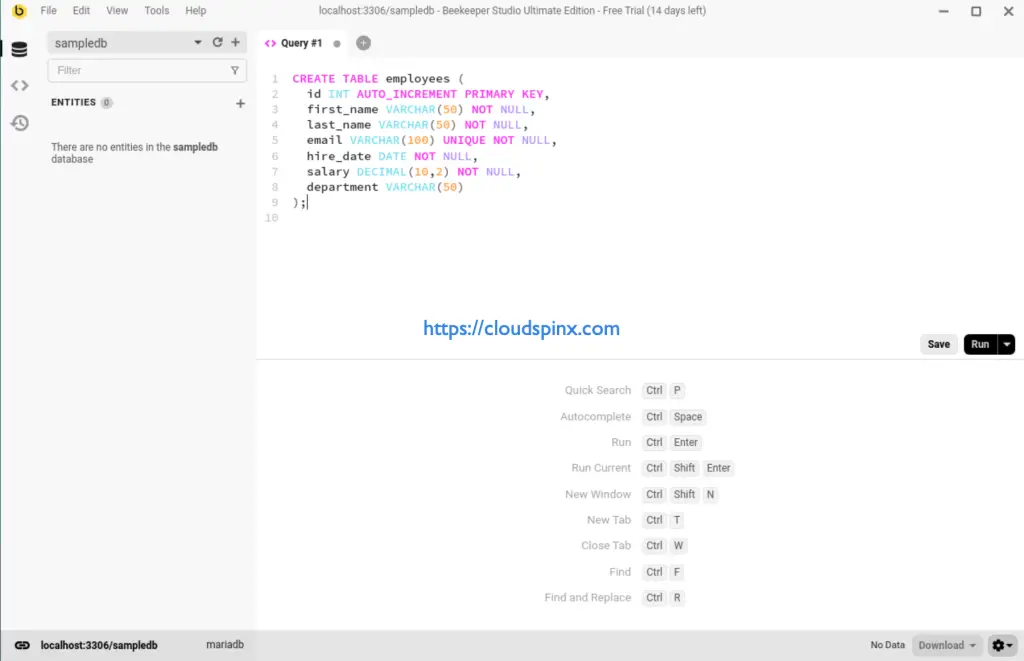The width and height of the screenshot is (1024, 661).
Task: Click the unsaved changes dot on Query #1
Action: click(x=336, y=43)
